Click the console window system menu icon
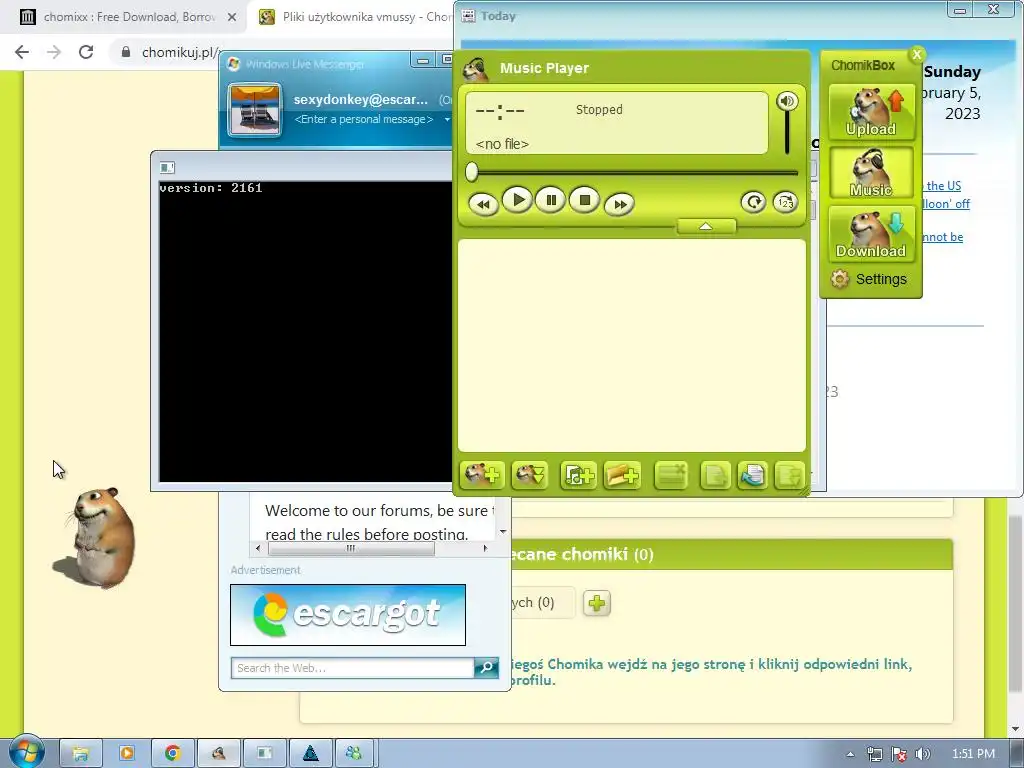This screenshot has width=1024, height=768. pos(167,167)
